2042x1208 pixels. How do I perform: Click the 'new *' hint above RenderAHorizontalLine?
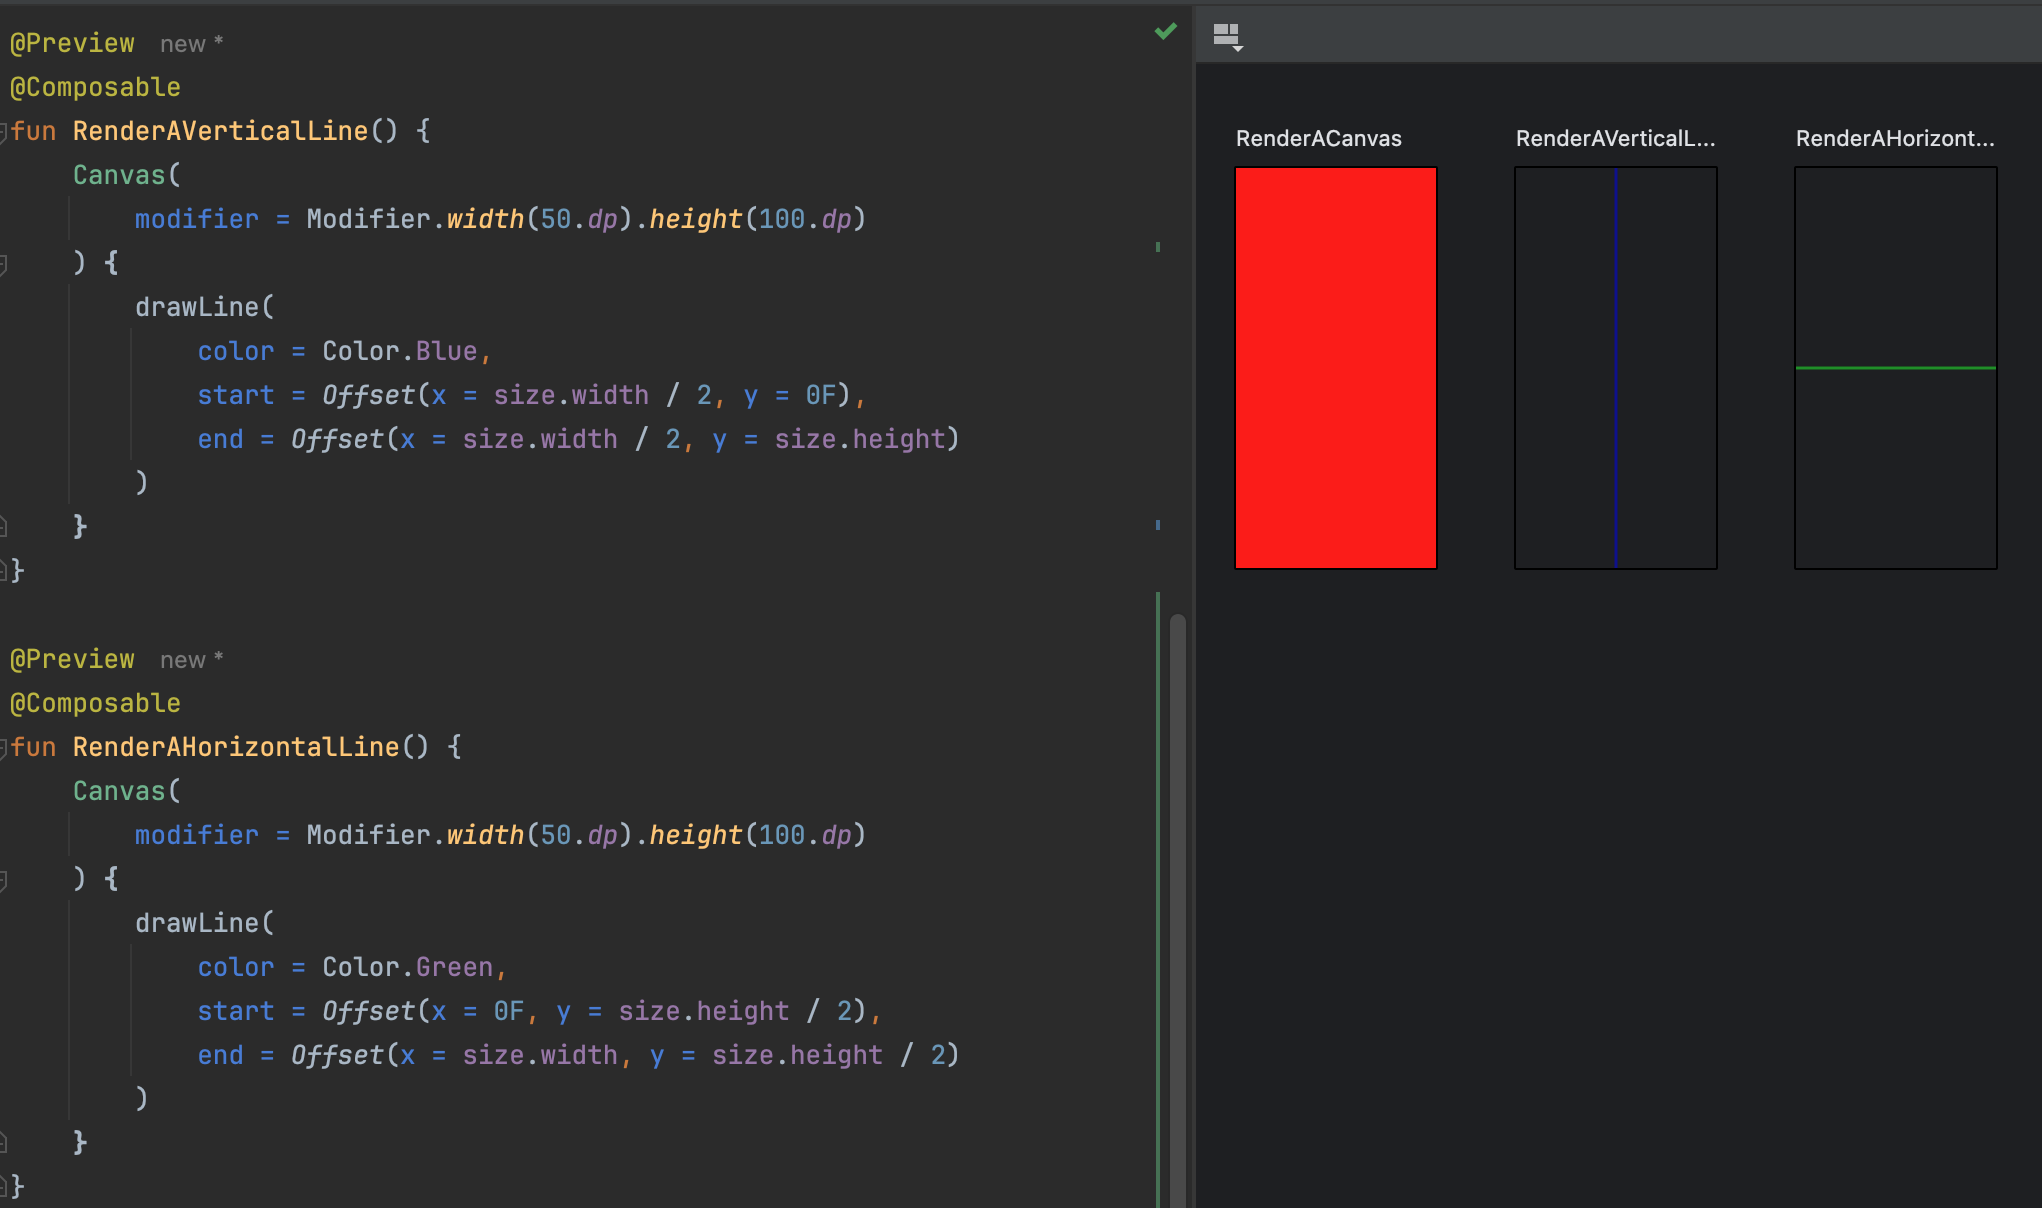coord(191,660)
